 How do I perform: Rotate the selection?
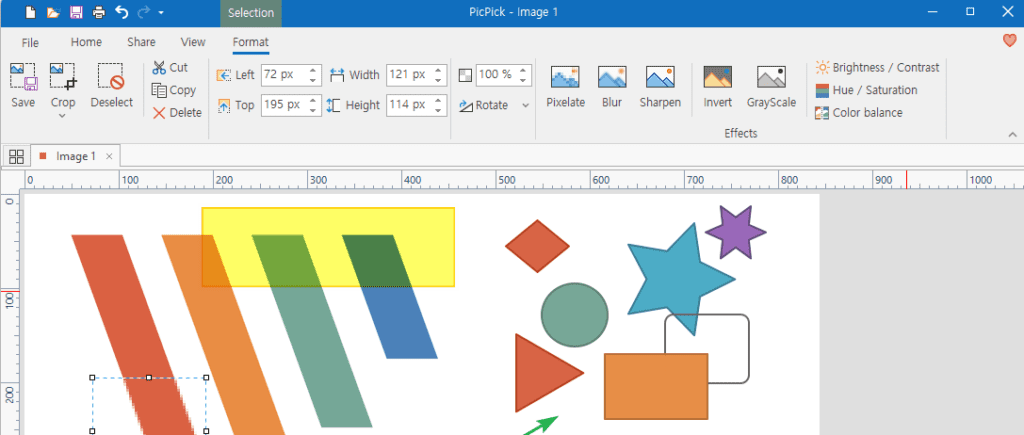point(483,105)
